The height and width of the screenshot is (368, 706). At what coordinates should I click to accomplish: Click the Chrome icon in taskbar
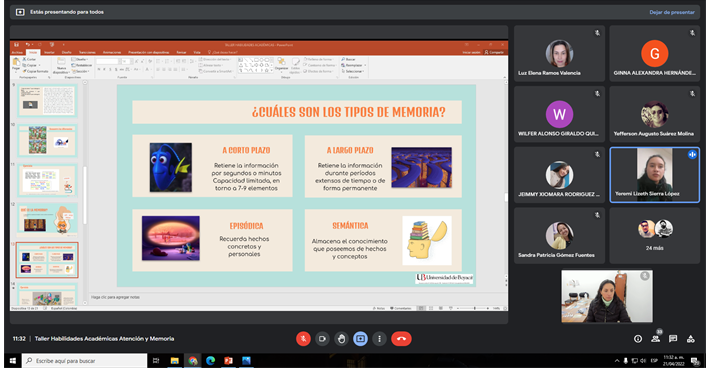pos(193,360)
